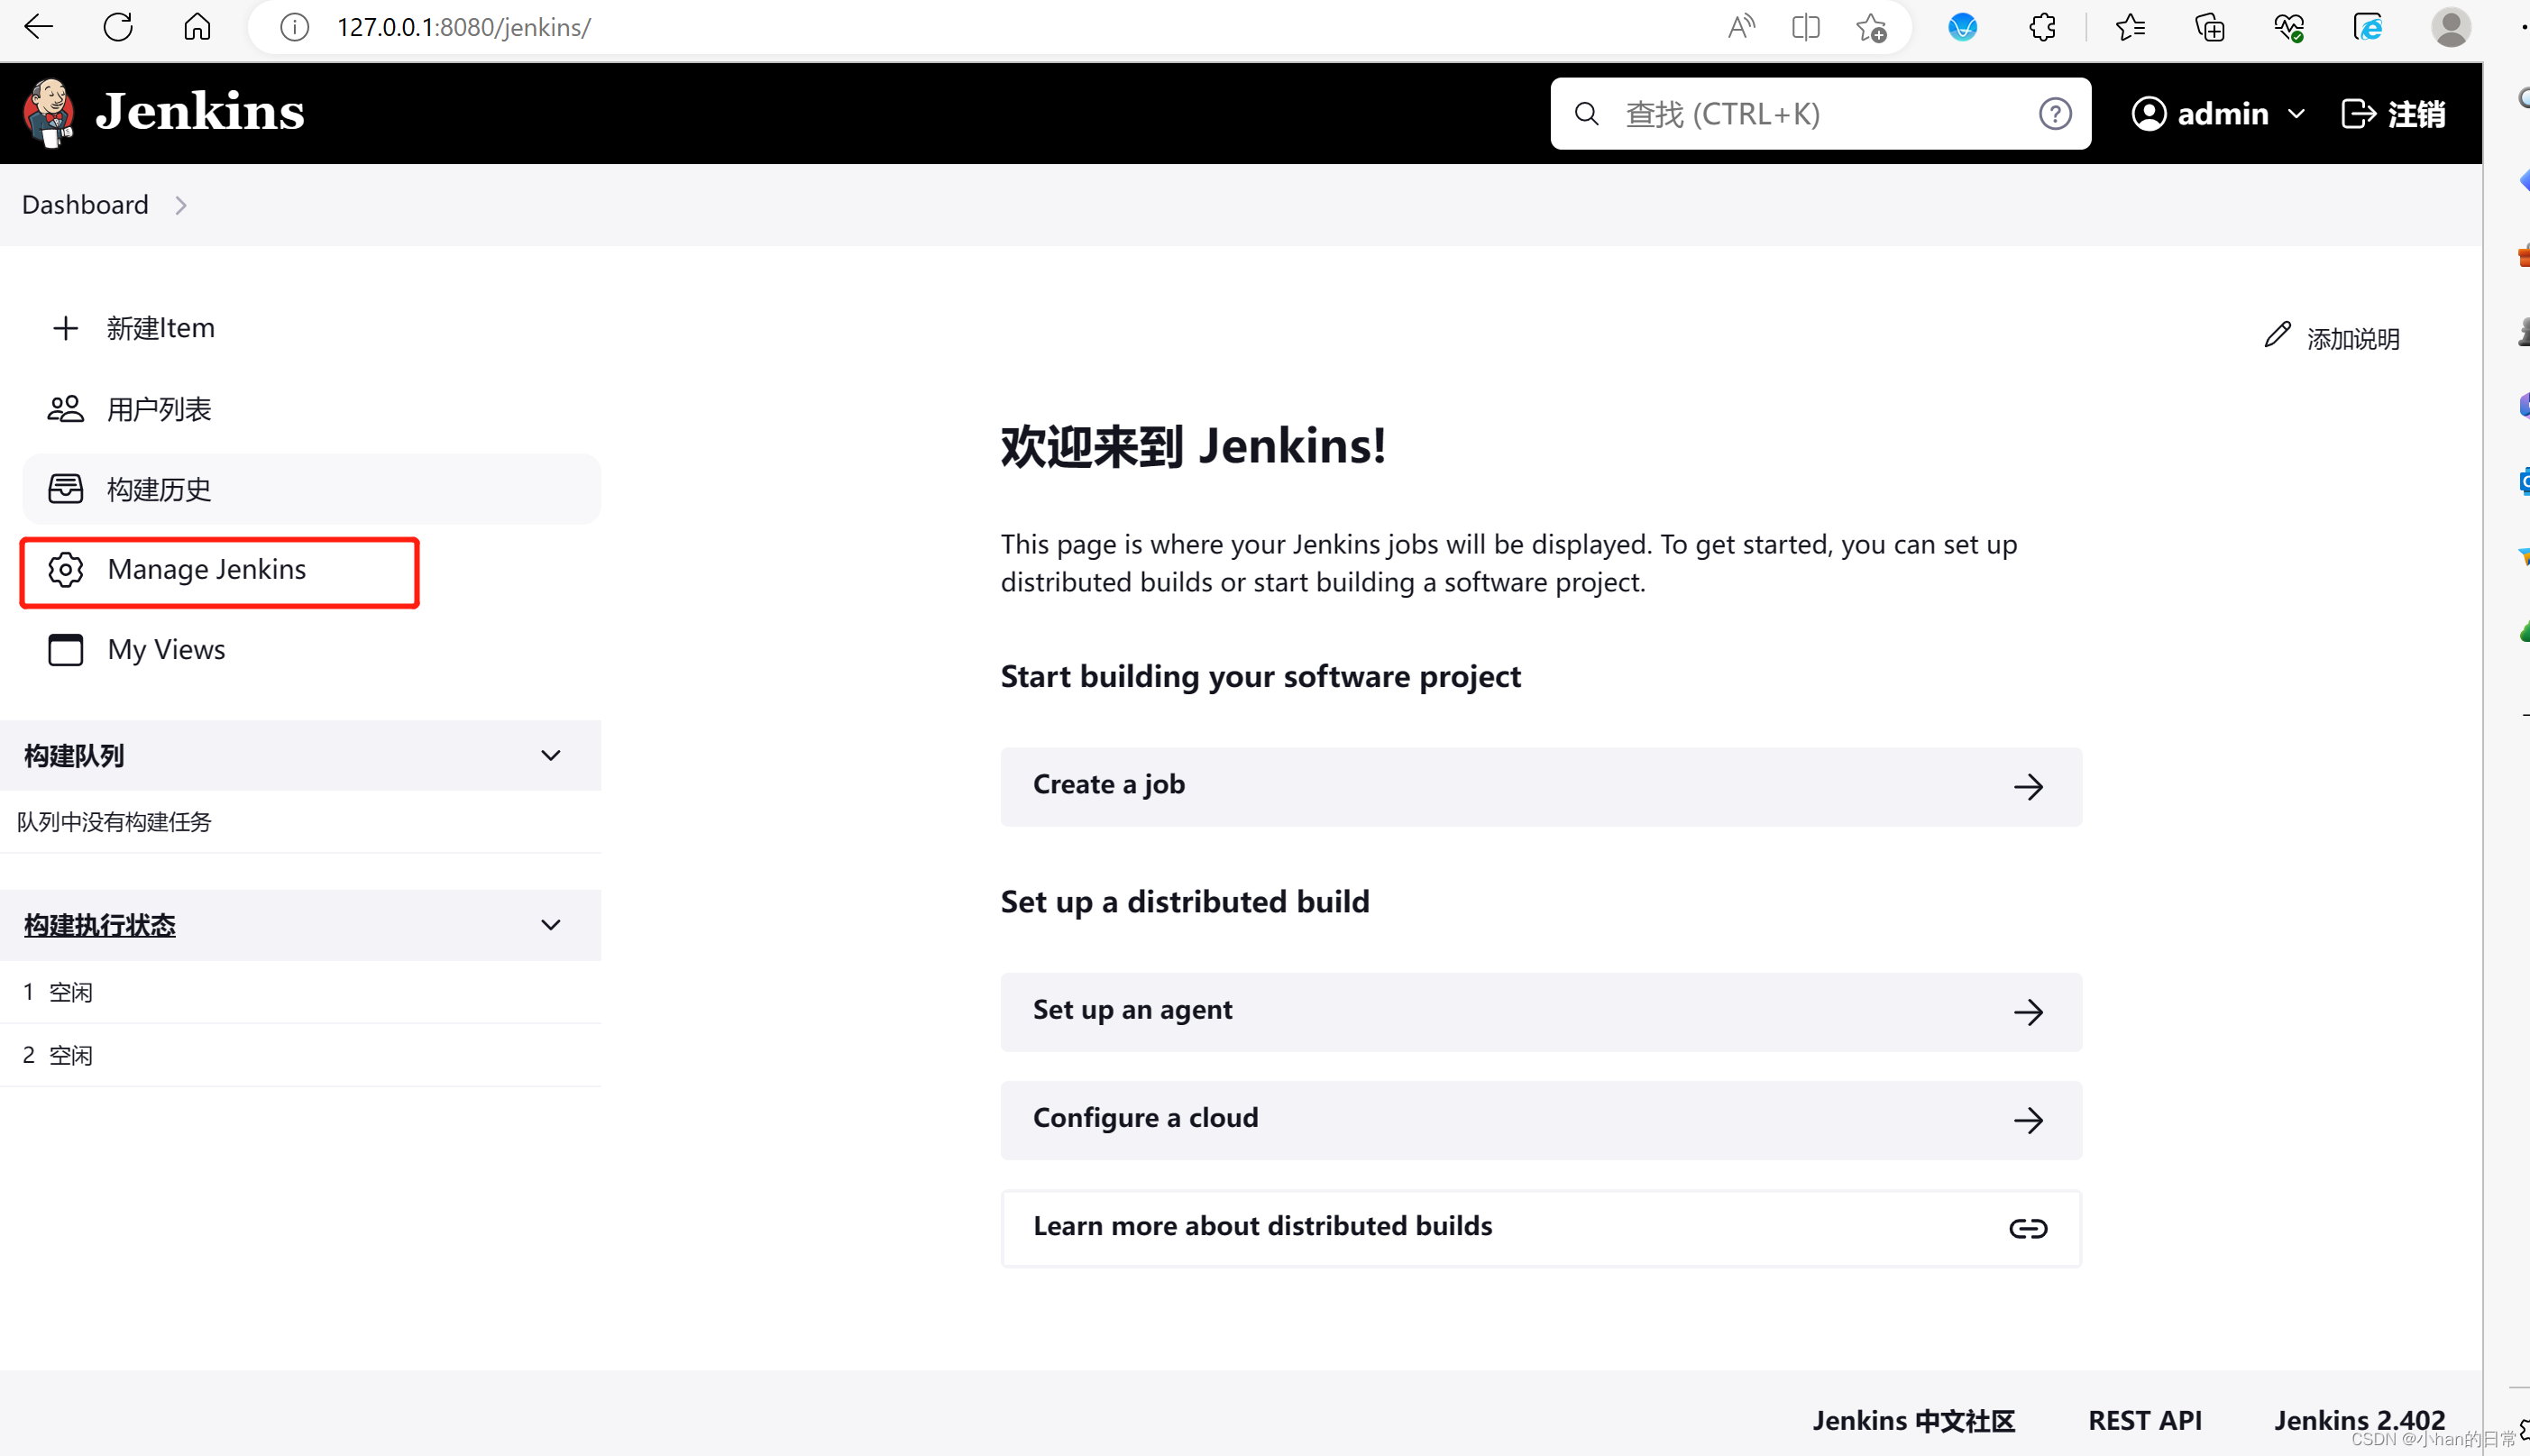
Task: Click the window icon for My Views
Action: 65,650
